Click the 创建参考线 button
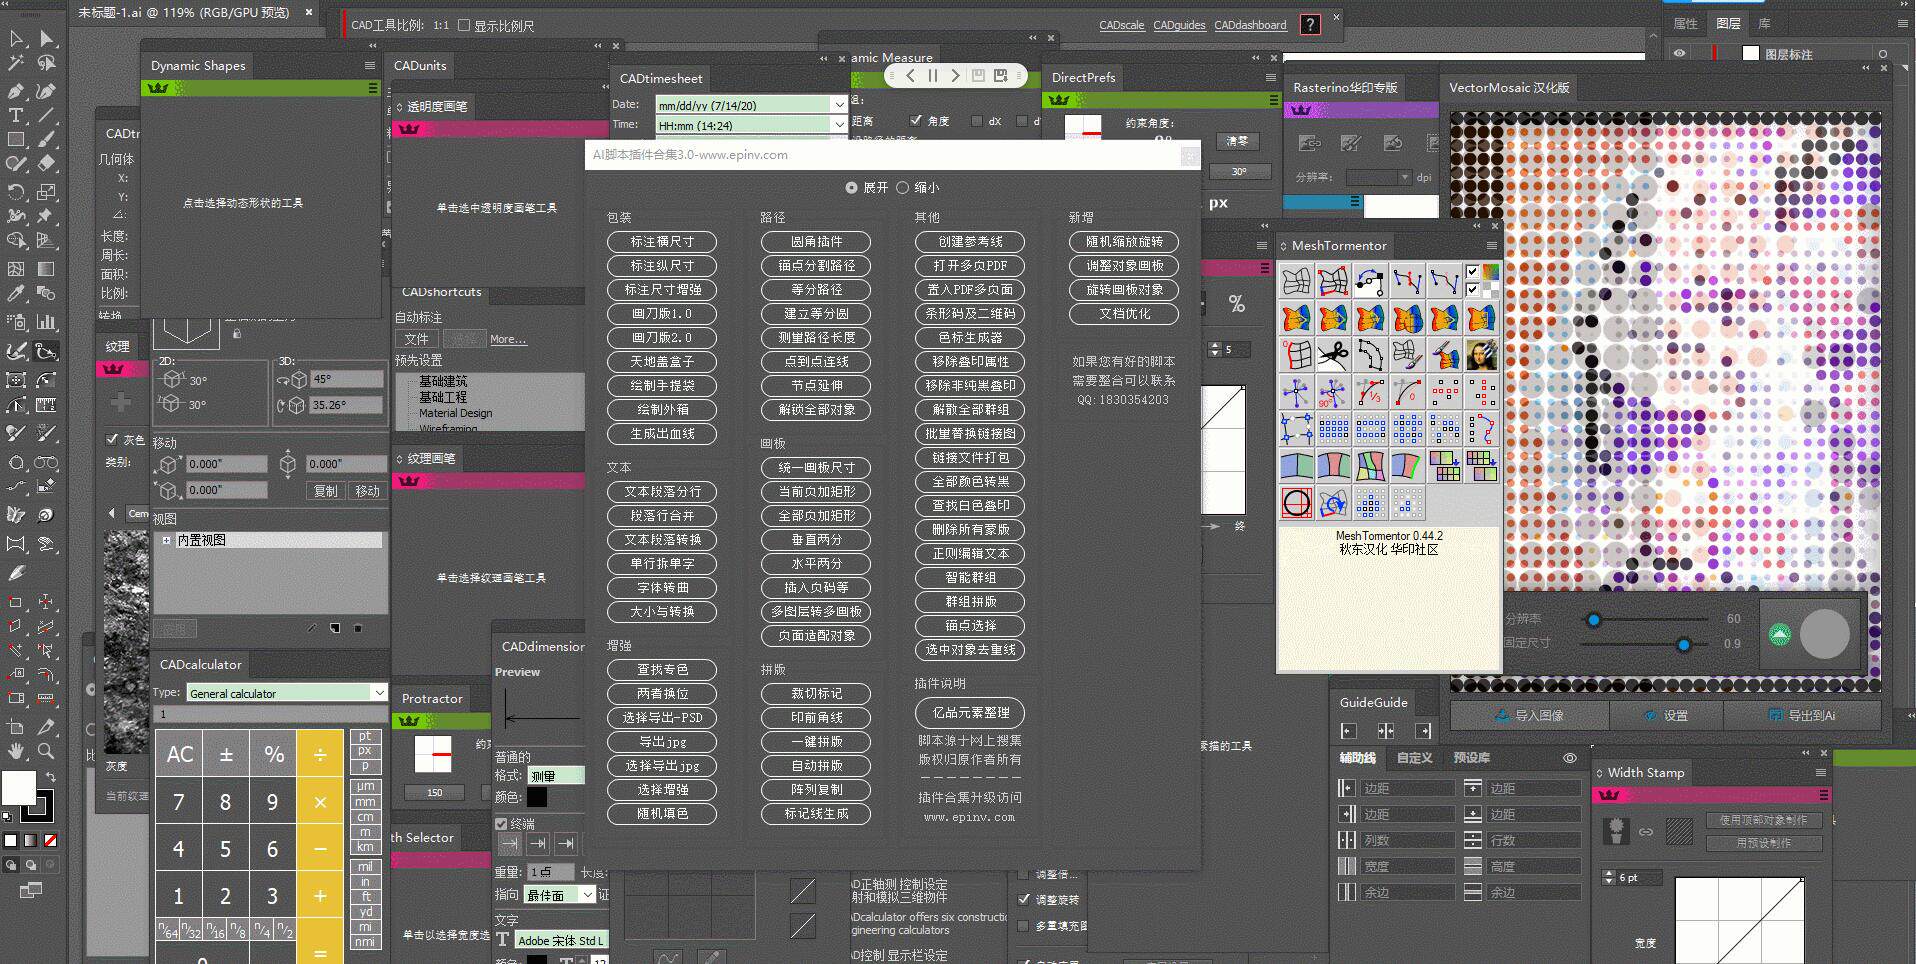 [x=970, y=242]
